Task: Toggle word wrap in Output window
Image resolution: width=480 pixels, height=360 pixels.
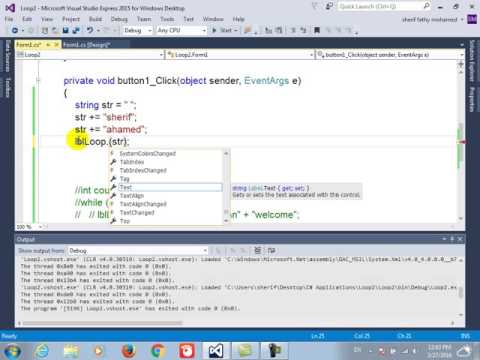Action: [x=271, y=250]
